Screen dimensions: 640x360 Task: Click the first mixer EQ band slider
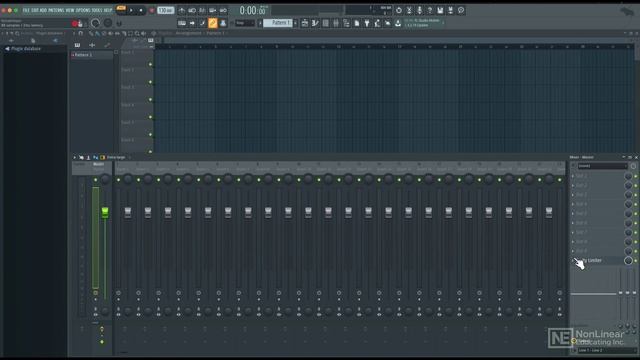click(620, 292)
